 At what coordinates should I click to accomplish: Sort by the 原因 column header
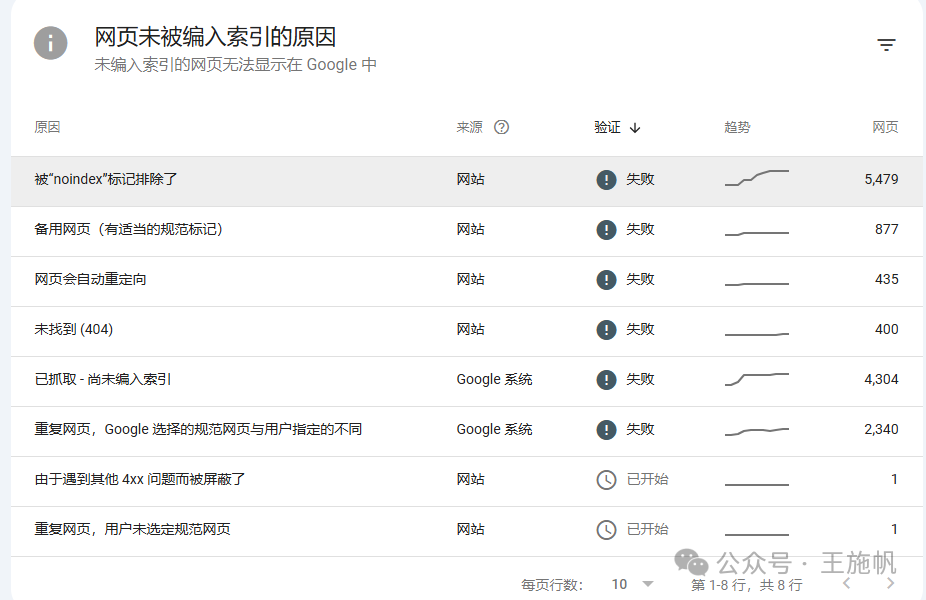click(x=47, y=127)
